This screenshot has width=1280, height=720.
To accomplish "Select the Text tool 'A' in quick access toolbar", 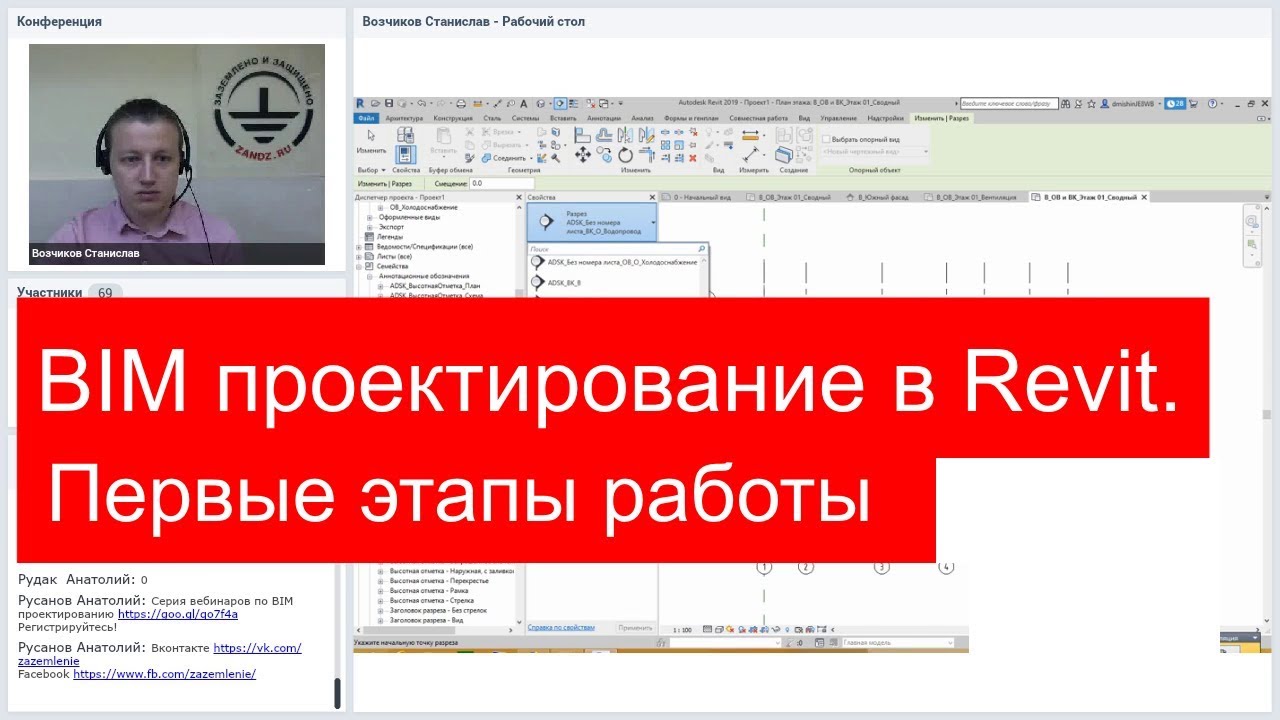I will [524, 103].
